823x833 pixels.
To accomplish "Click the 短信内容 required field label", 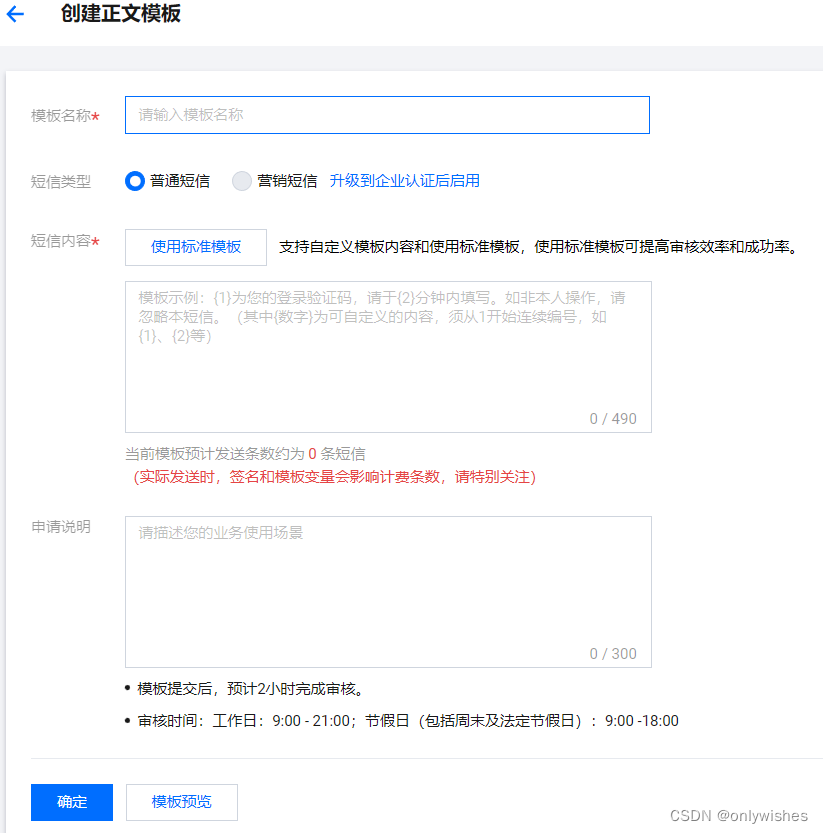I will 62,241.
